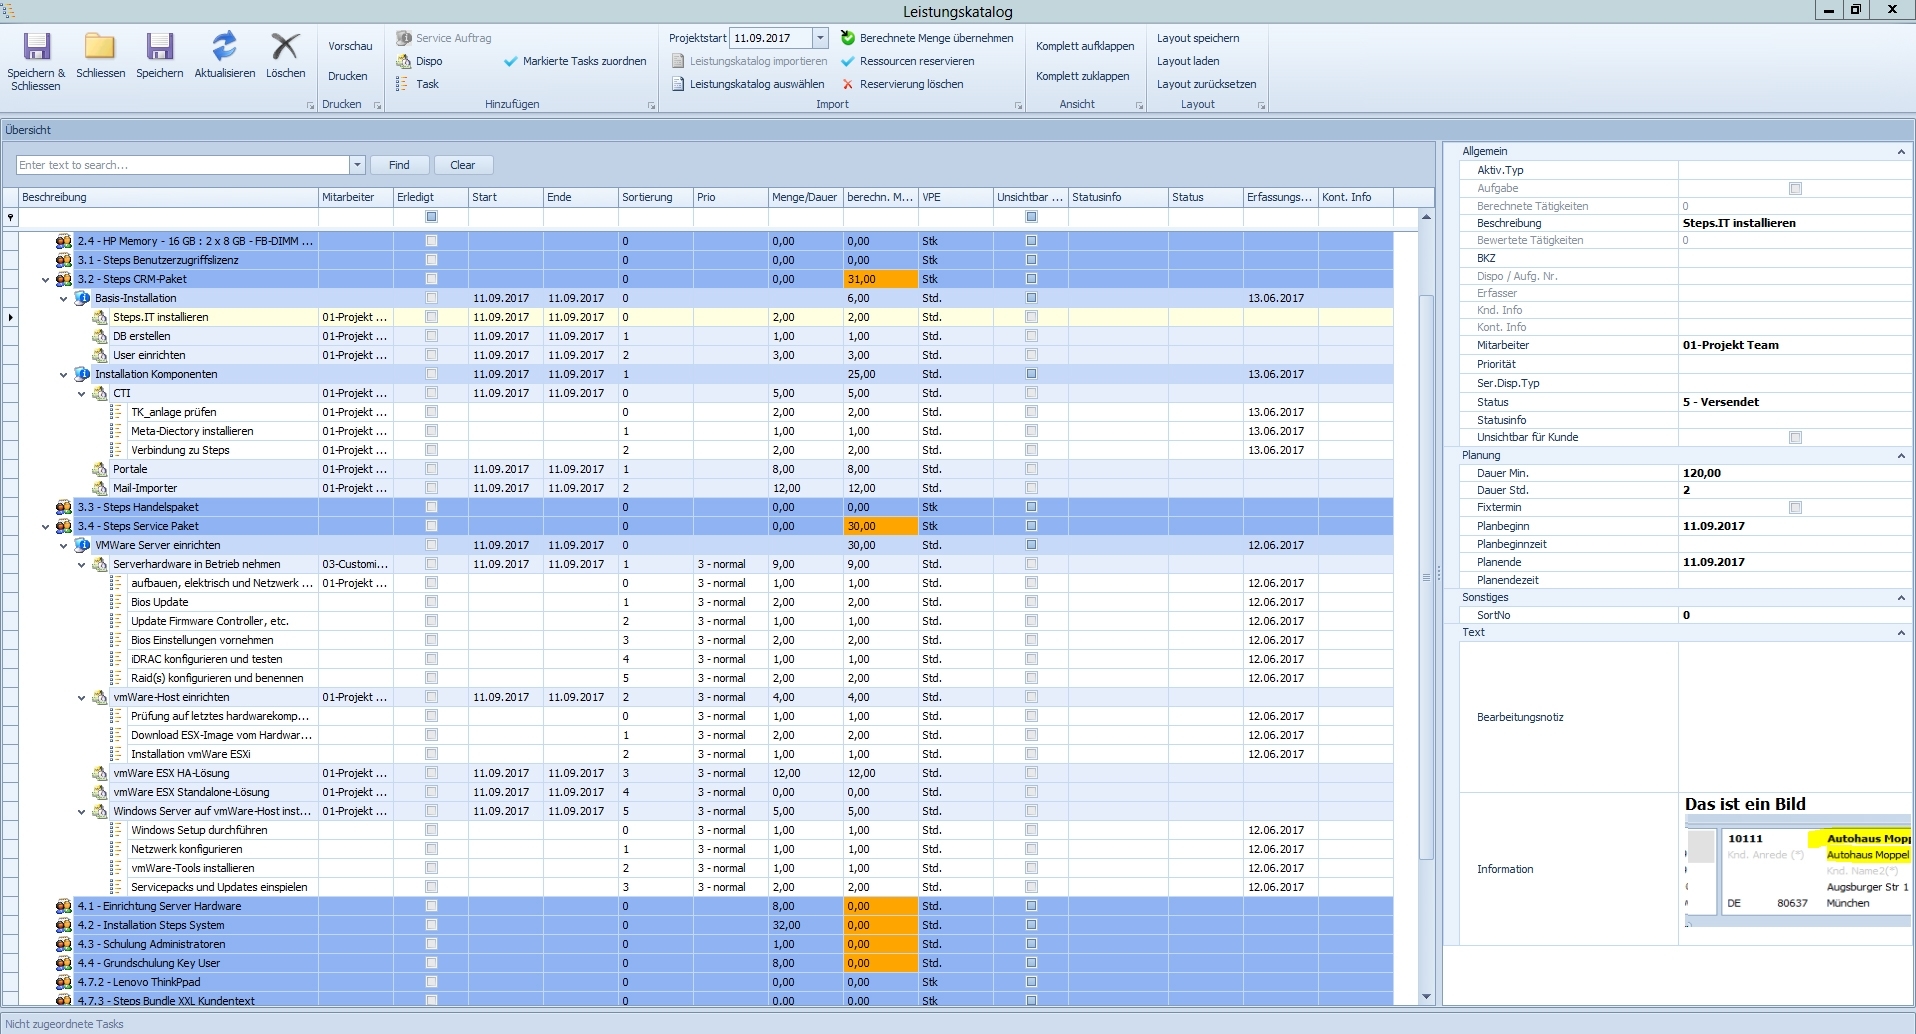This screenshot has width=1916, height=1034.
Task: Click the Speichern & Schliessen icon
Action: (36, 48)
